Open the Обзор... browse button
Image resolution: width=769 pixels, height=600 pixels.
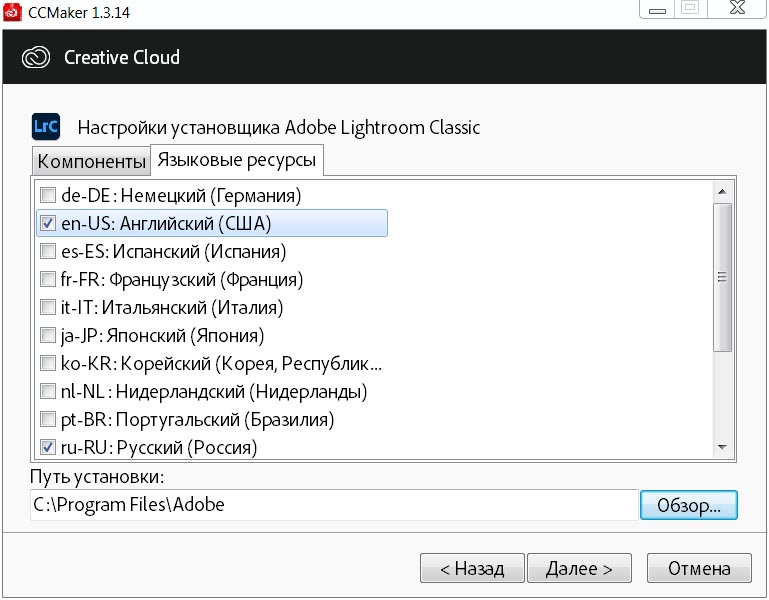[689, 505]
